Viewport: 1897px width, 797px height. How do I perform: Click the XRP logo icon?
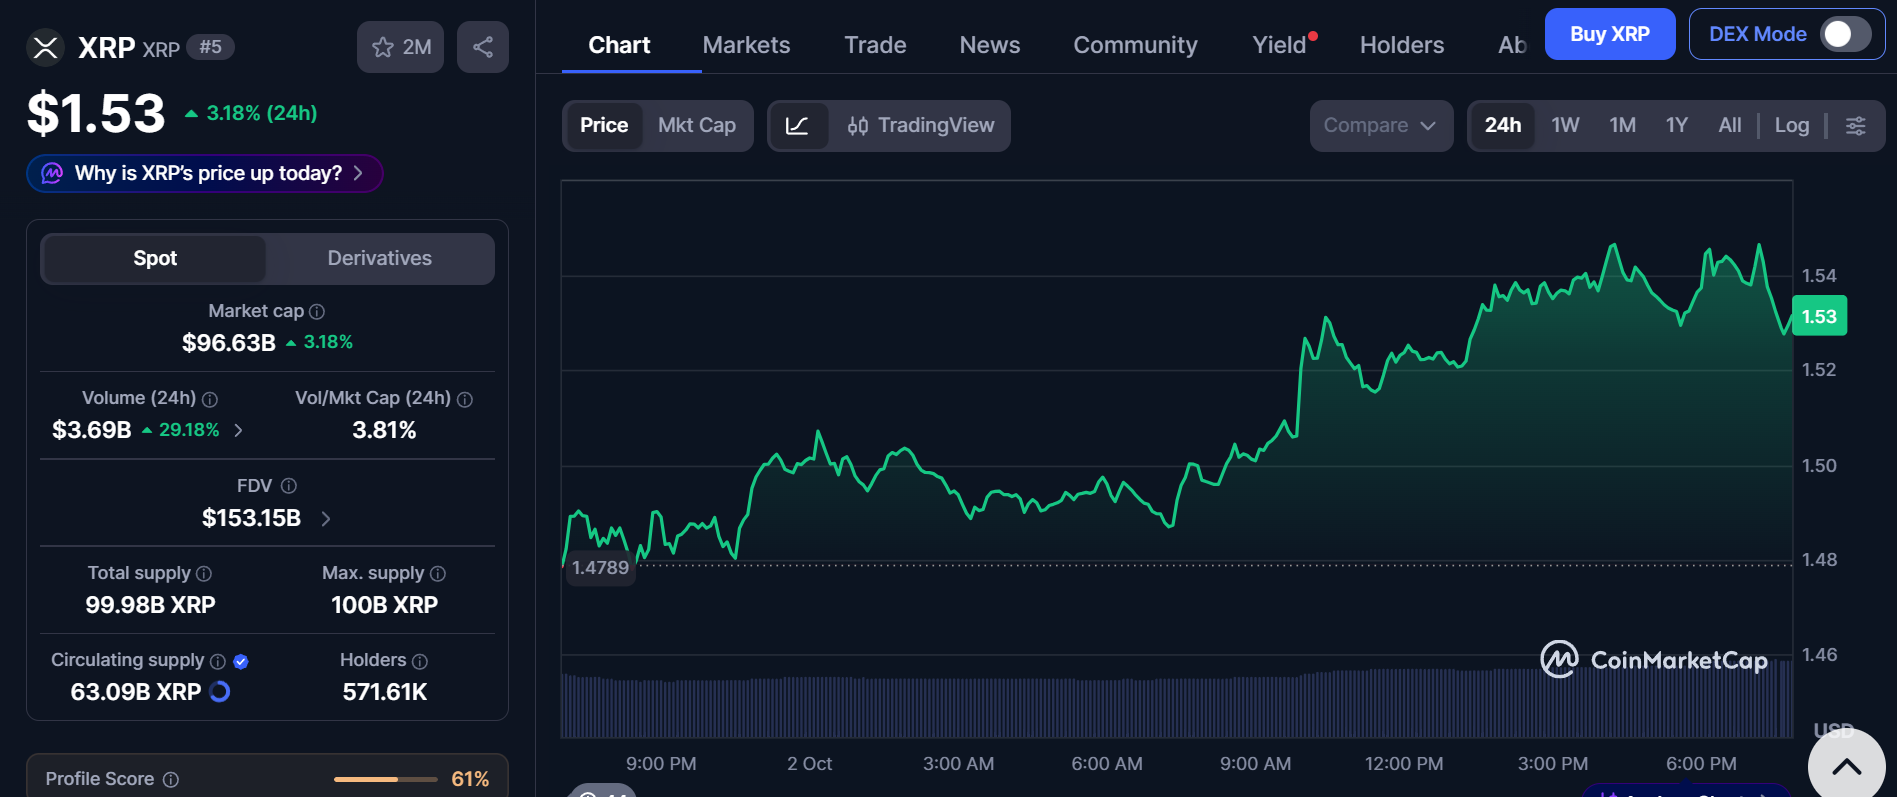[45, 47]
